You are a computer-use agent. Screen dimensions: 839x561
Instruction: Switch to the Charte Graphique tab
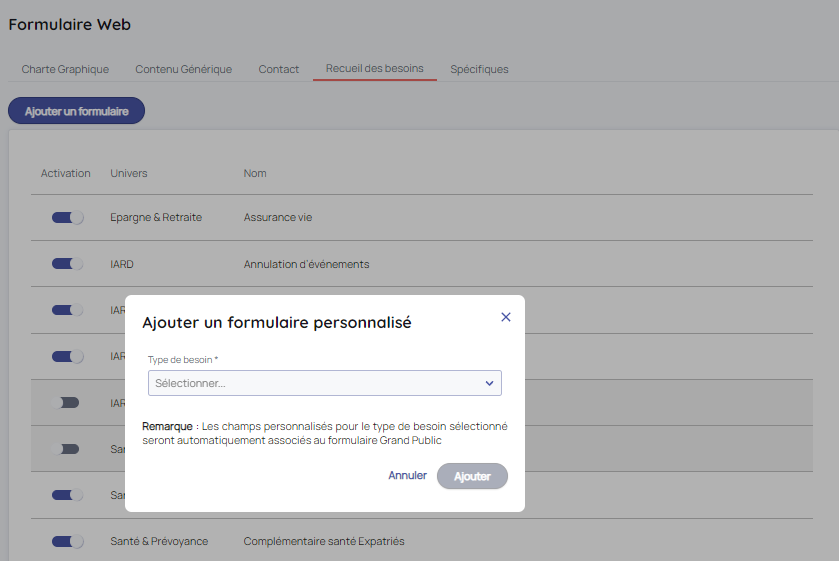coord(65,69)
